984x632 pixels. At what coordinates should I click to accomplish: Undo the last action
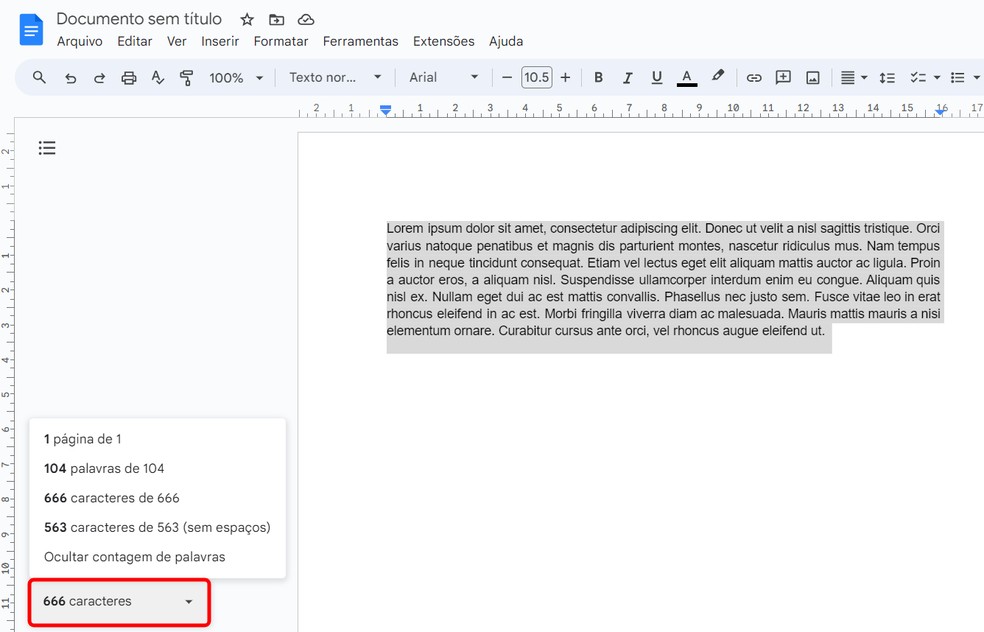point(70,78)
